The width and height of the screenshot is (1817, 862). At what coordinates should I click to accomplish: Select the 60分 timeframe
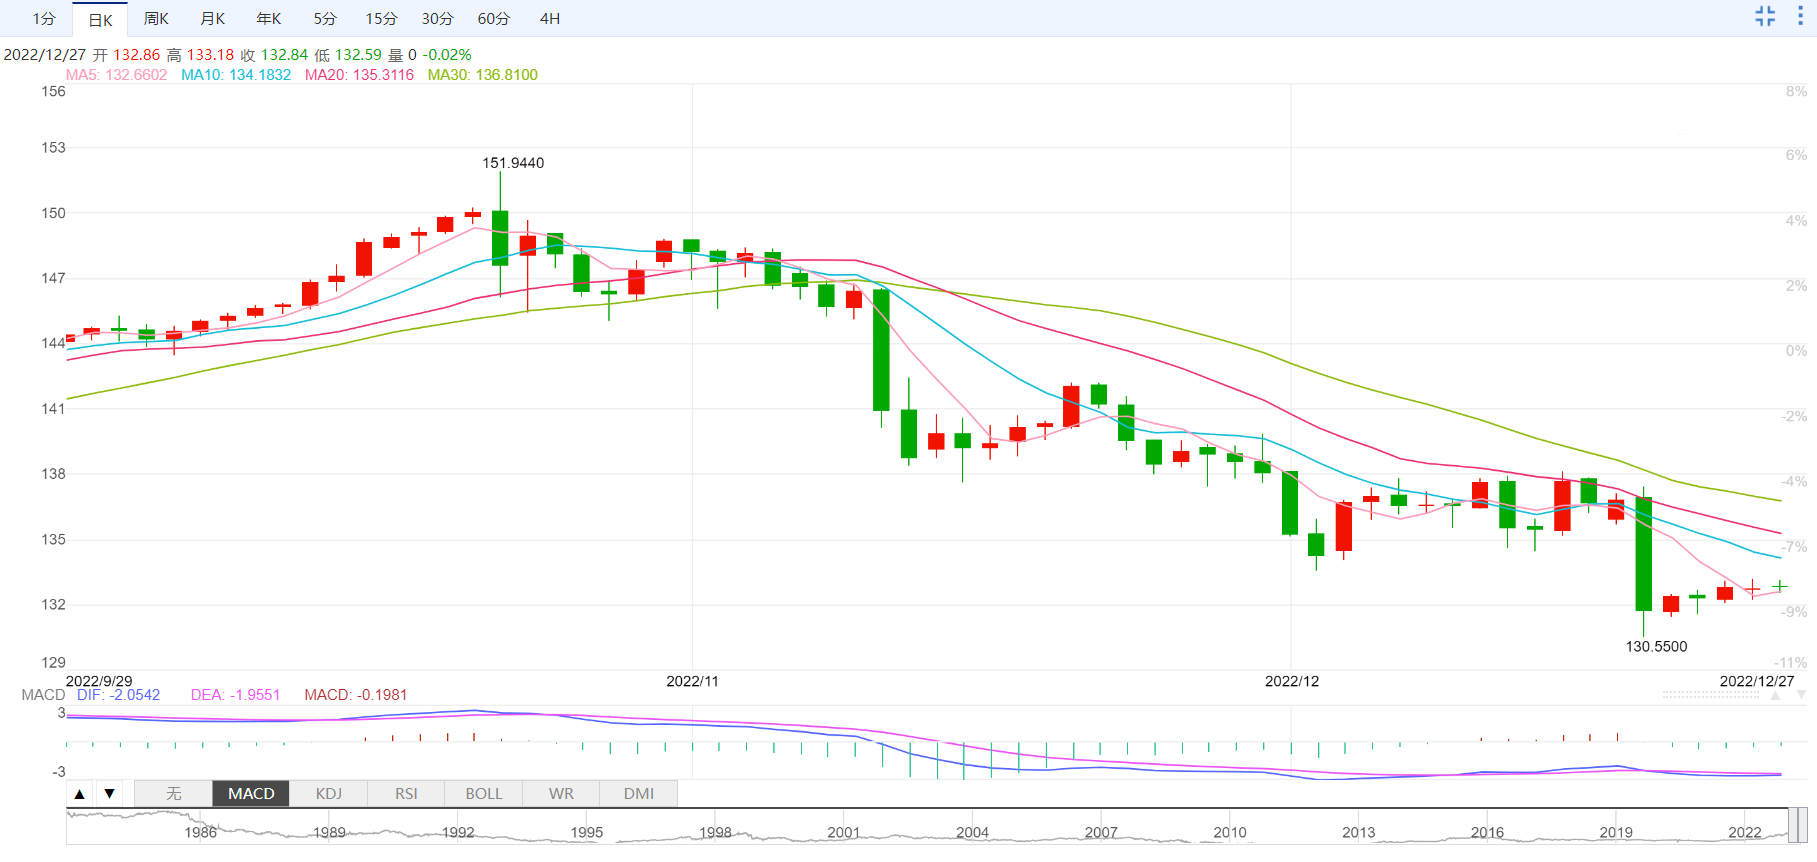click(493, 19)
